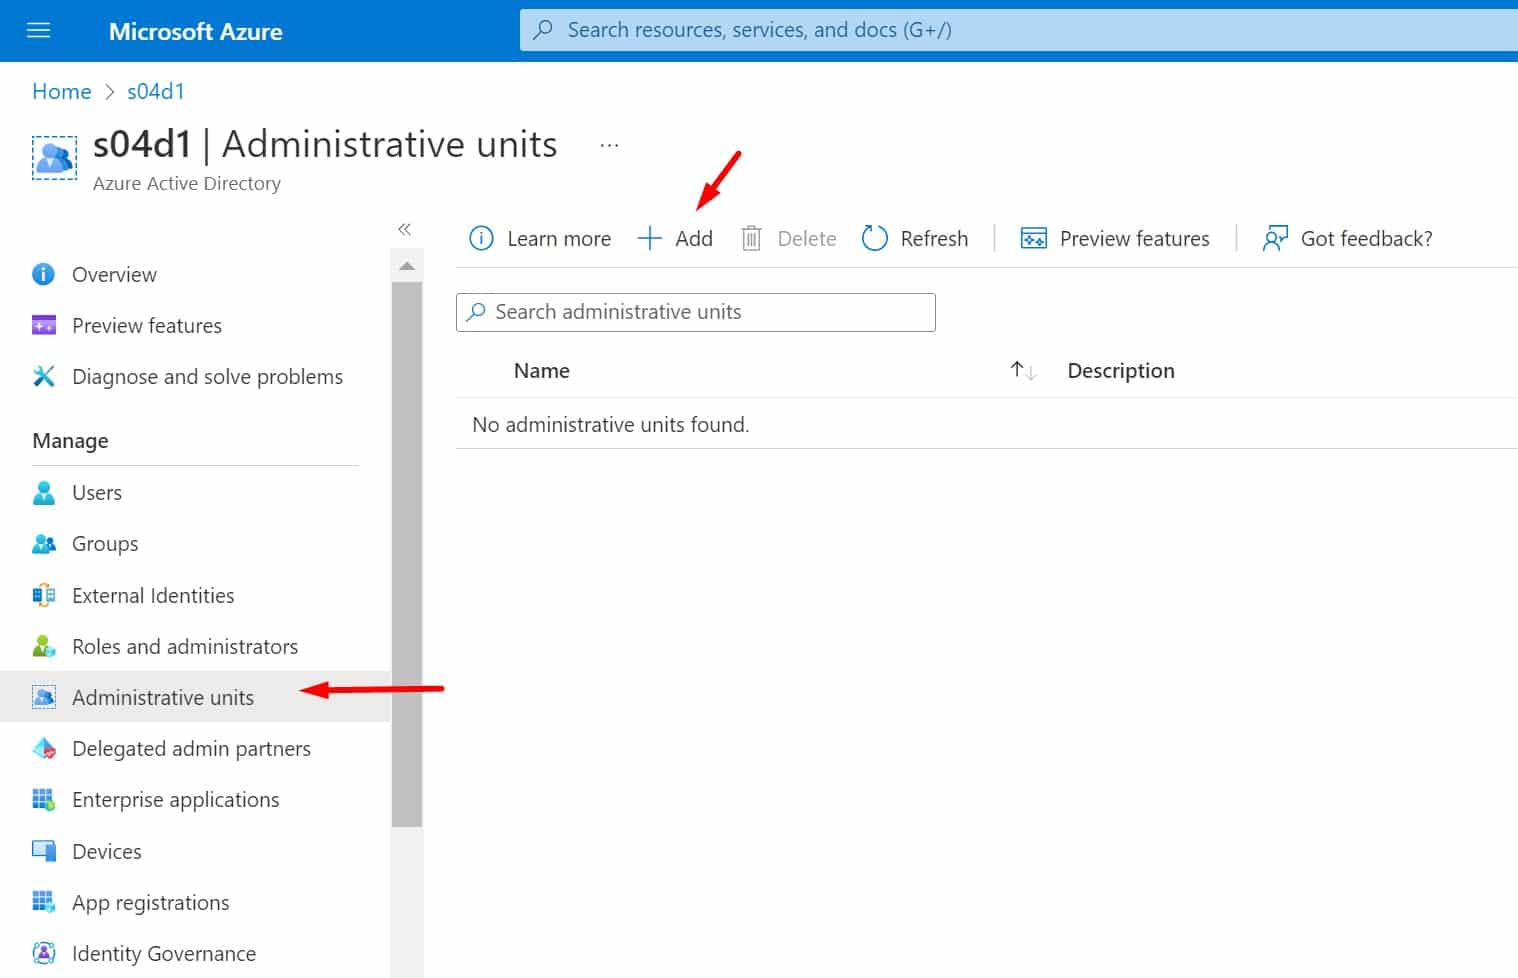Image resolution: width=1518 pixels, height=978 pixels.
Task: Open External Identities
Action: pos(152,595)
